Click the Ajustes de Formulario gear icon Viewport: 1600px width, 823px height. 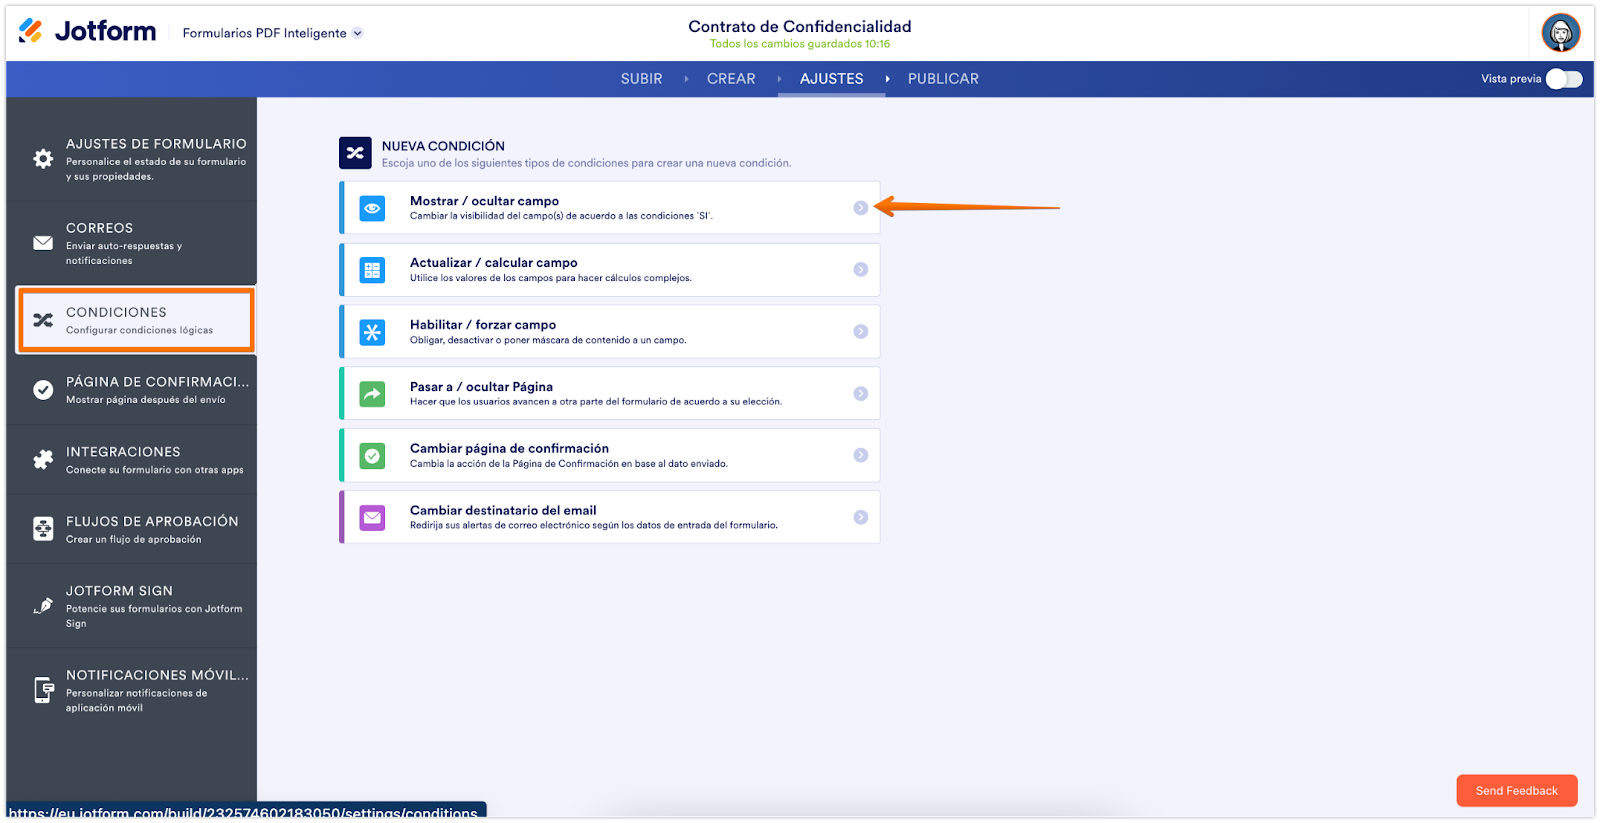[x=43, y=159]
